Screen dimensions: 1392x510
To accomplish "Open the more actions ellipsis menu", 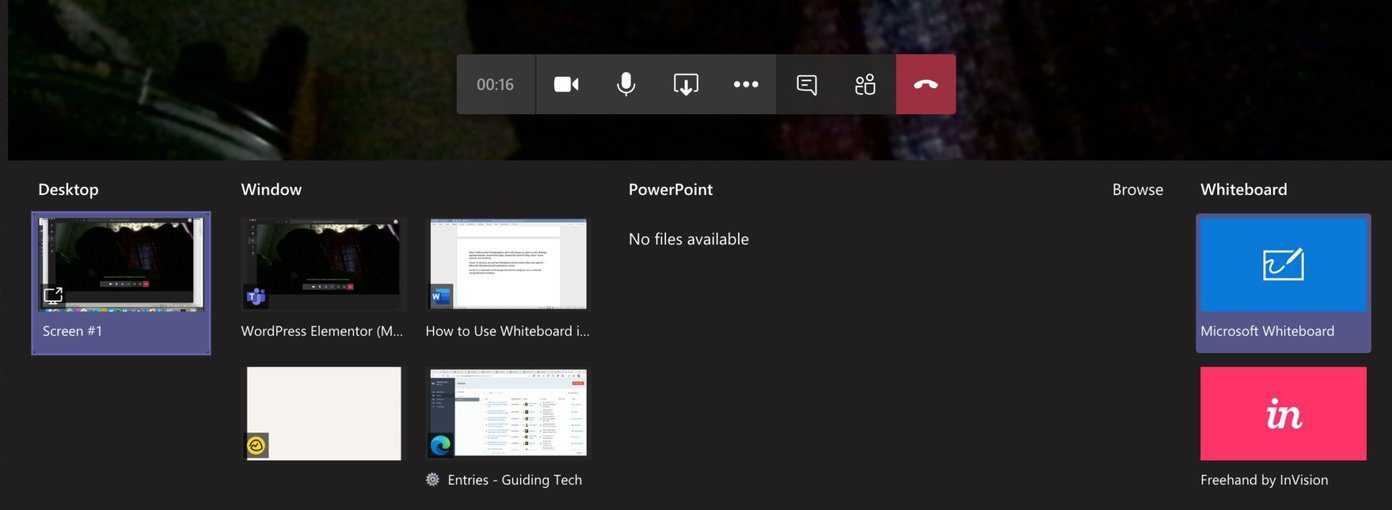I will [746, 84].
